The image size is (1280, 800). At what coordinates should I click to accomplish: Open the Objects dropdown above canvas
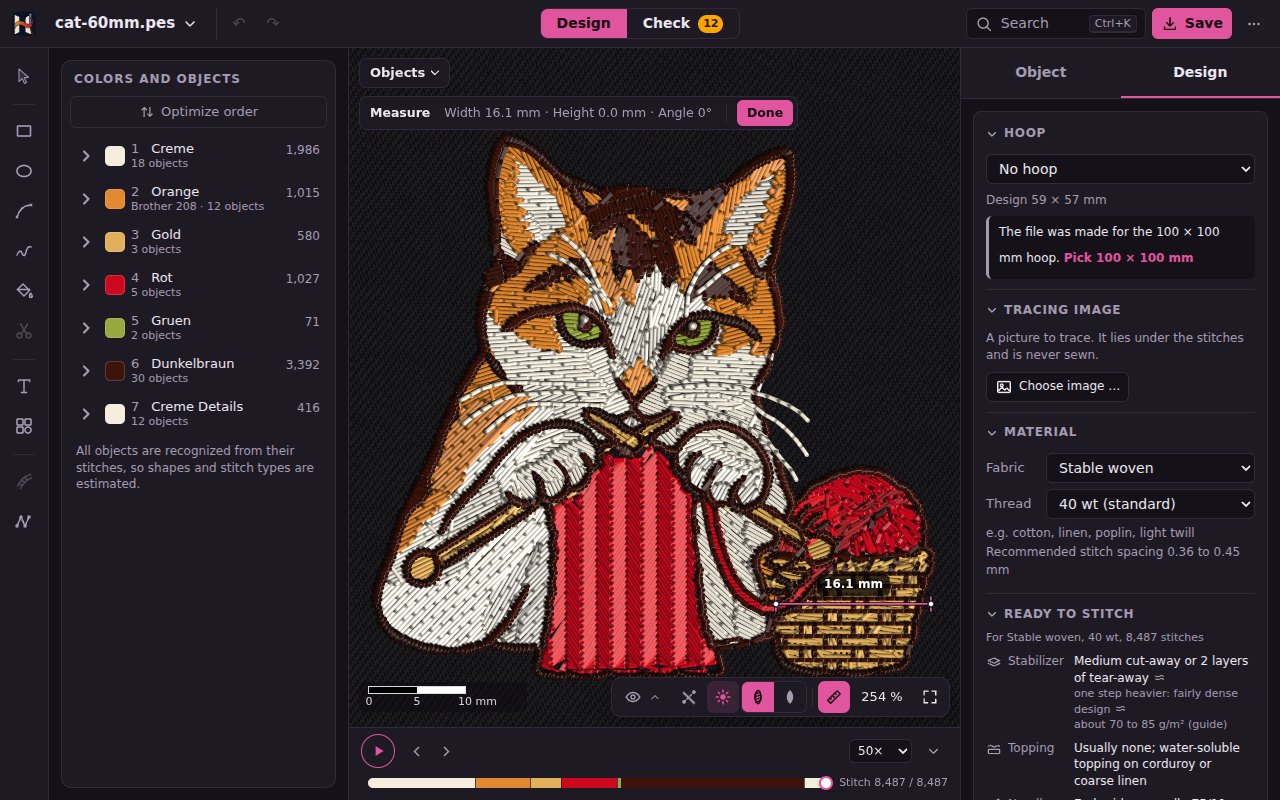click(x=404, y=72)
